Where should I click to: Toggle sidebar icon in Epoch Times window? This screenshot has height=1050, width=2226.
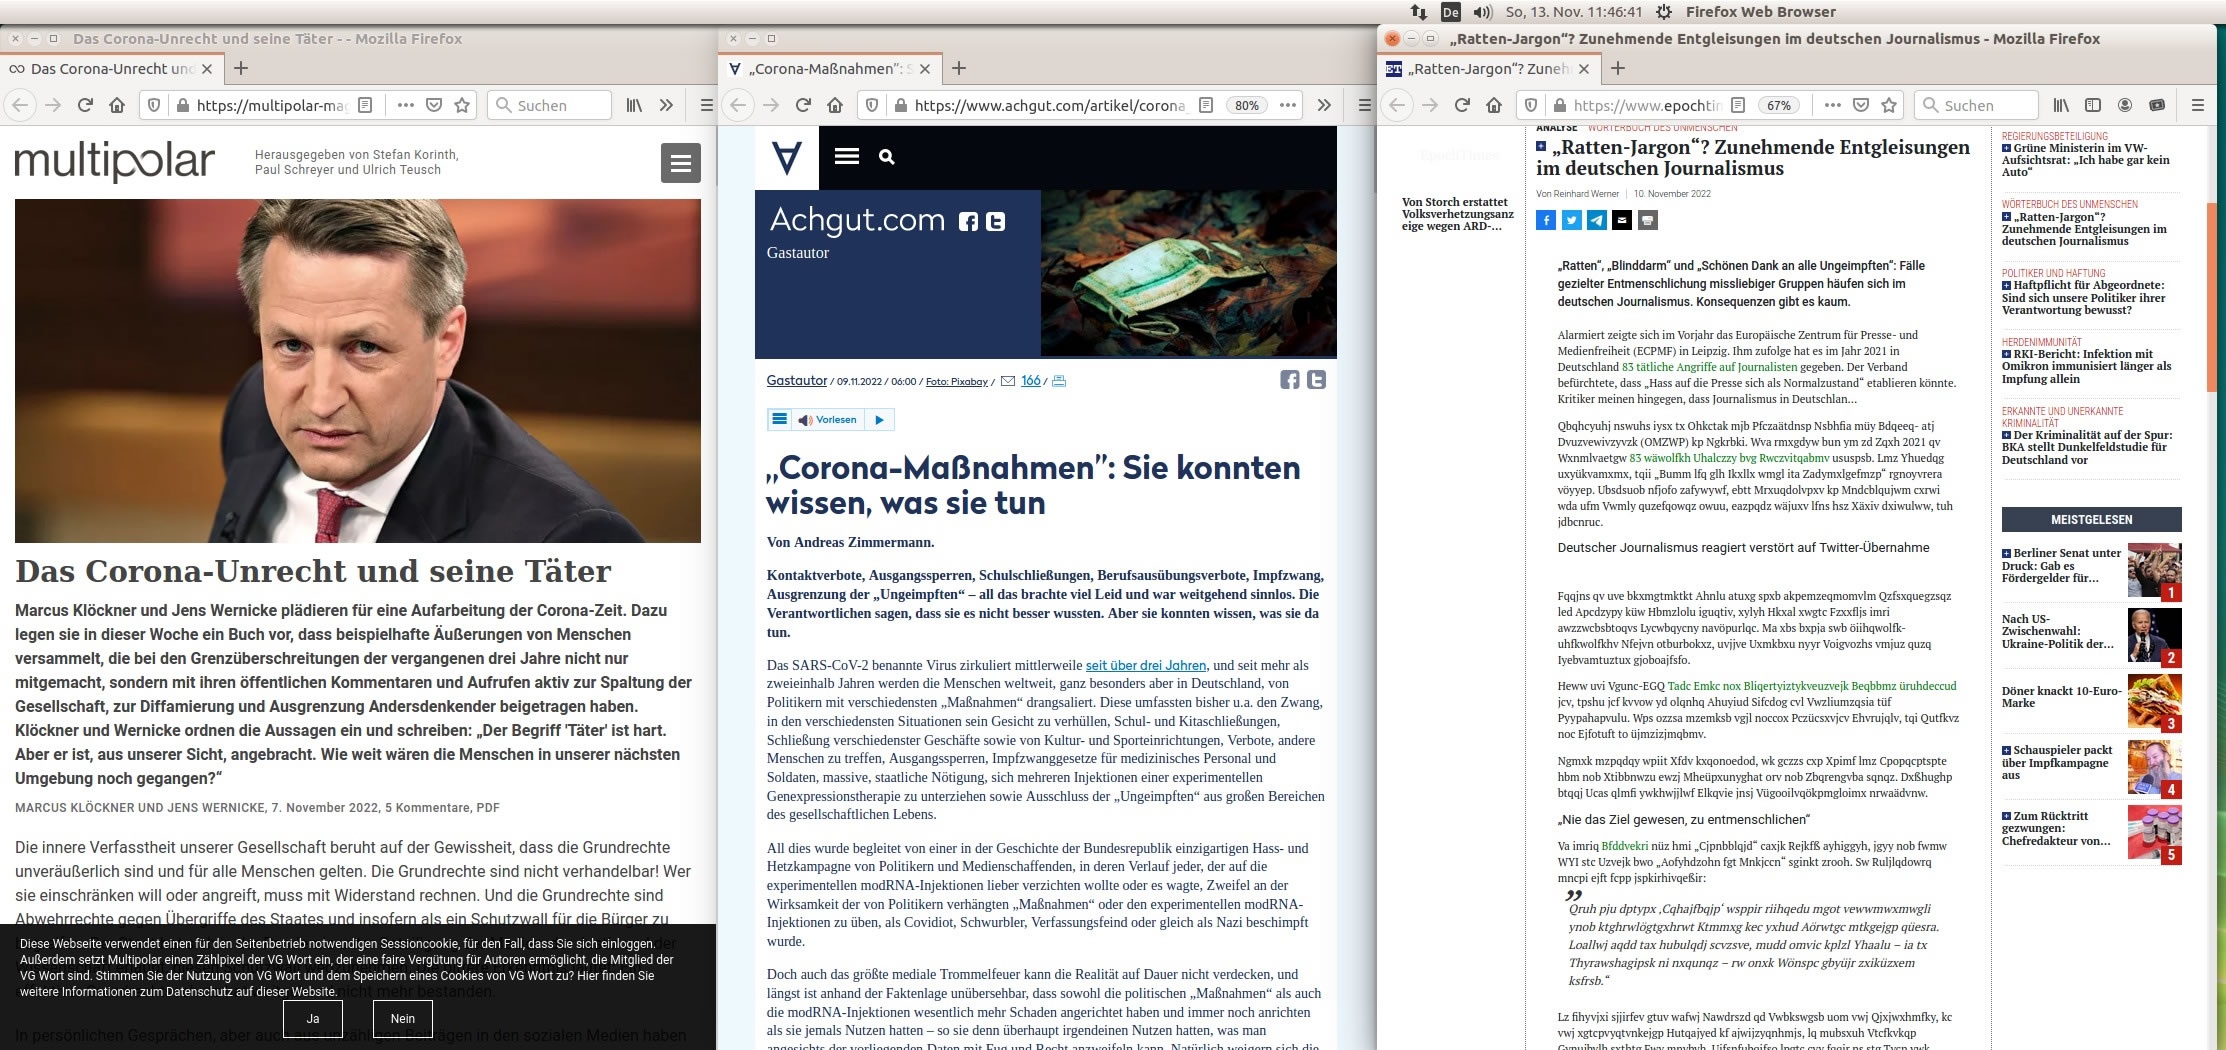click(2092, 105)
